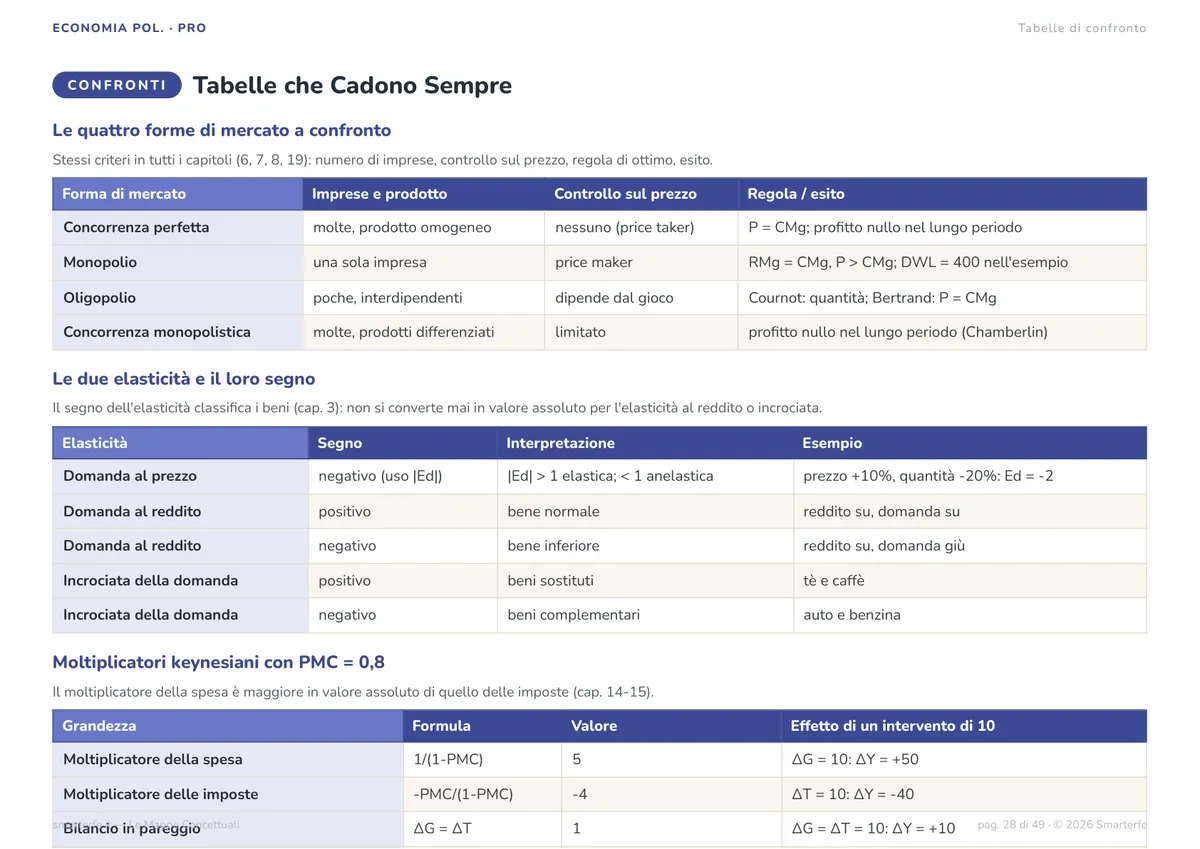1200x849 pixels.
Task: Click the "beni complementari" cell
Action: (x=645, y=615)
